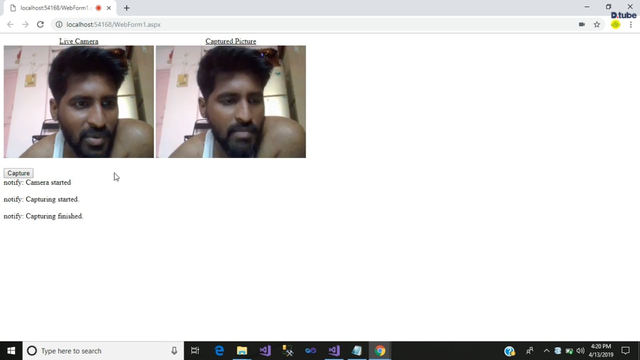640x360 pixels.
Task: Click the Captured Picture heading
Action: tap(231, 41)
